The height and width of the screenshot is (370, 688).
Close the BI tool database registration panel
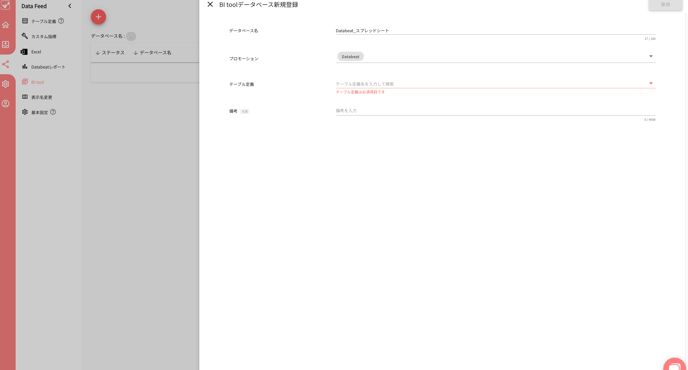210,4
